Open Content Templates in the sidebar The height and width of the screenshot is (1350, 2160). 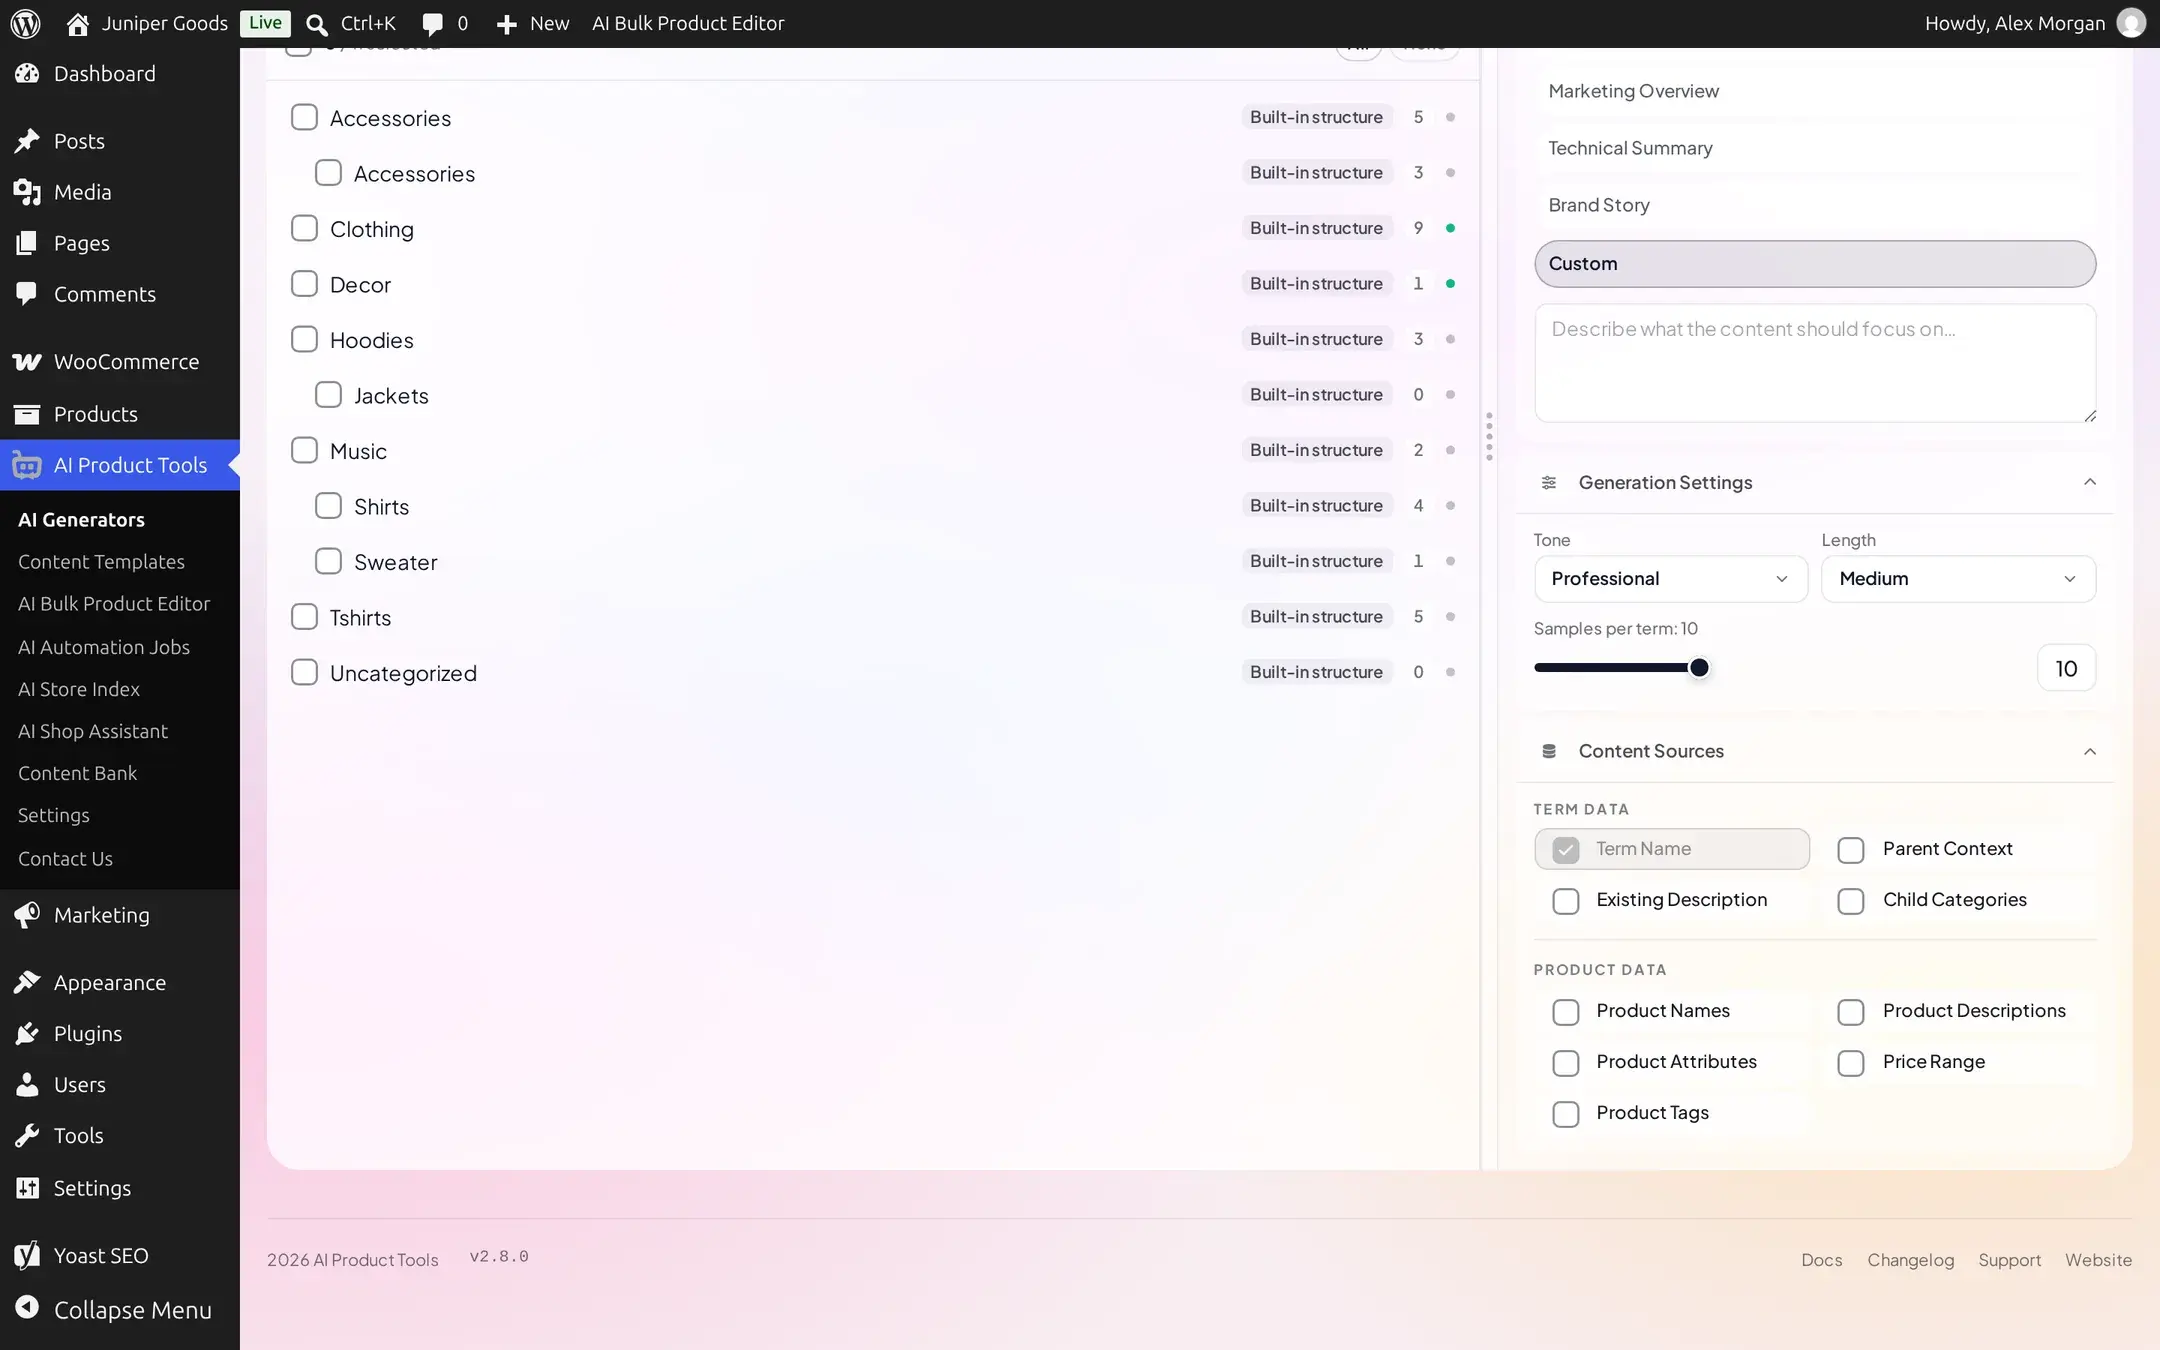101,562
